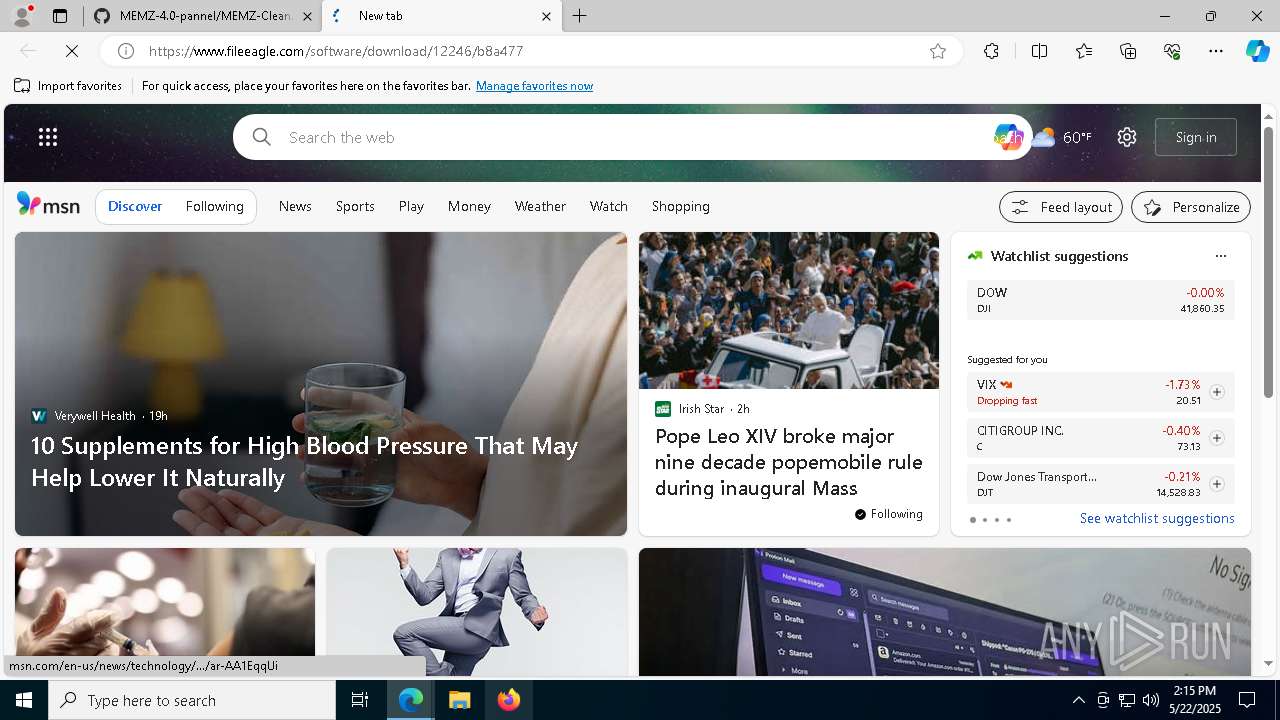Open the News section
Screen dimensions: 1280x720
(295, 206)
